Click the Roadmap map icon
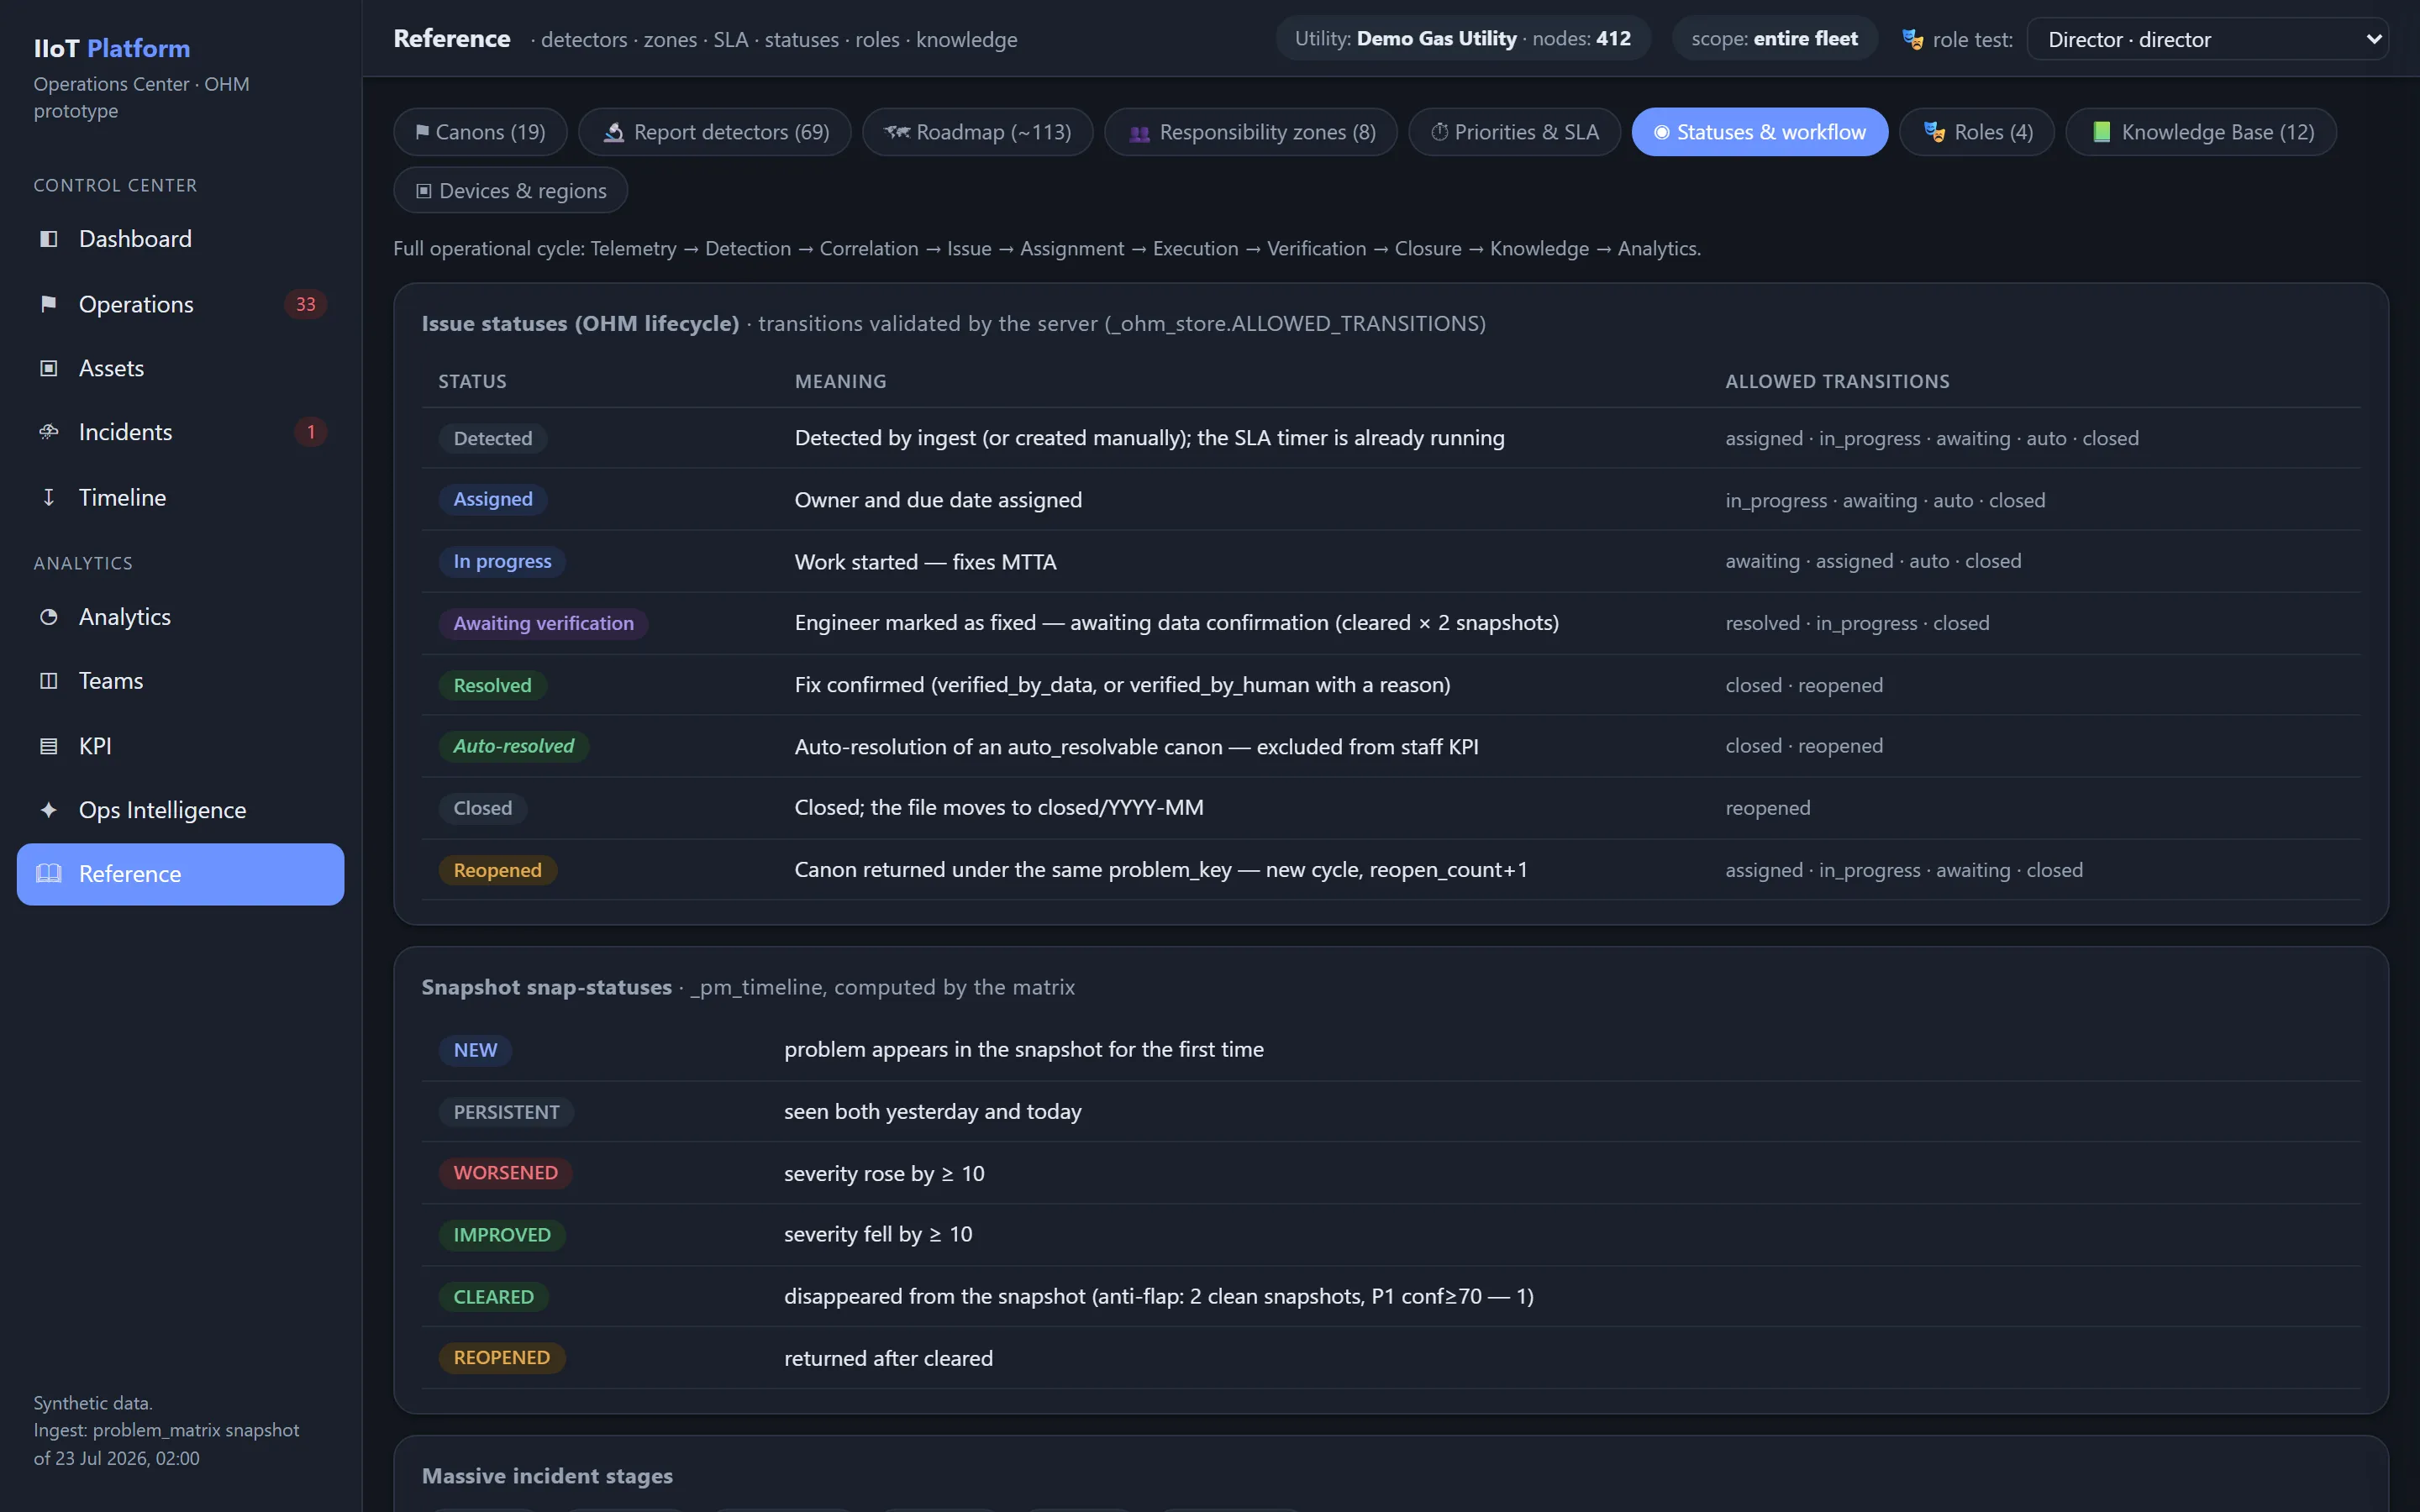Image resolution: width=2420 pixels, height=1512 pixels. [x=897, y=132]
